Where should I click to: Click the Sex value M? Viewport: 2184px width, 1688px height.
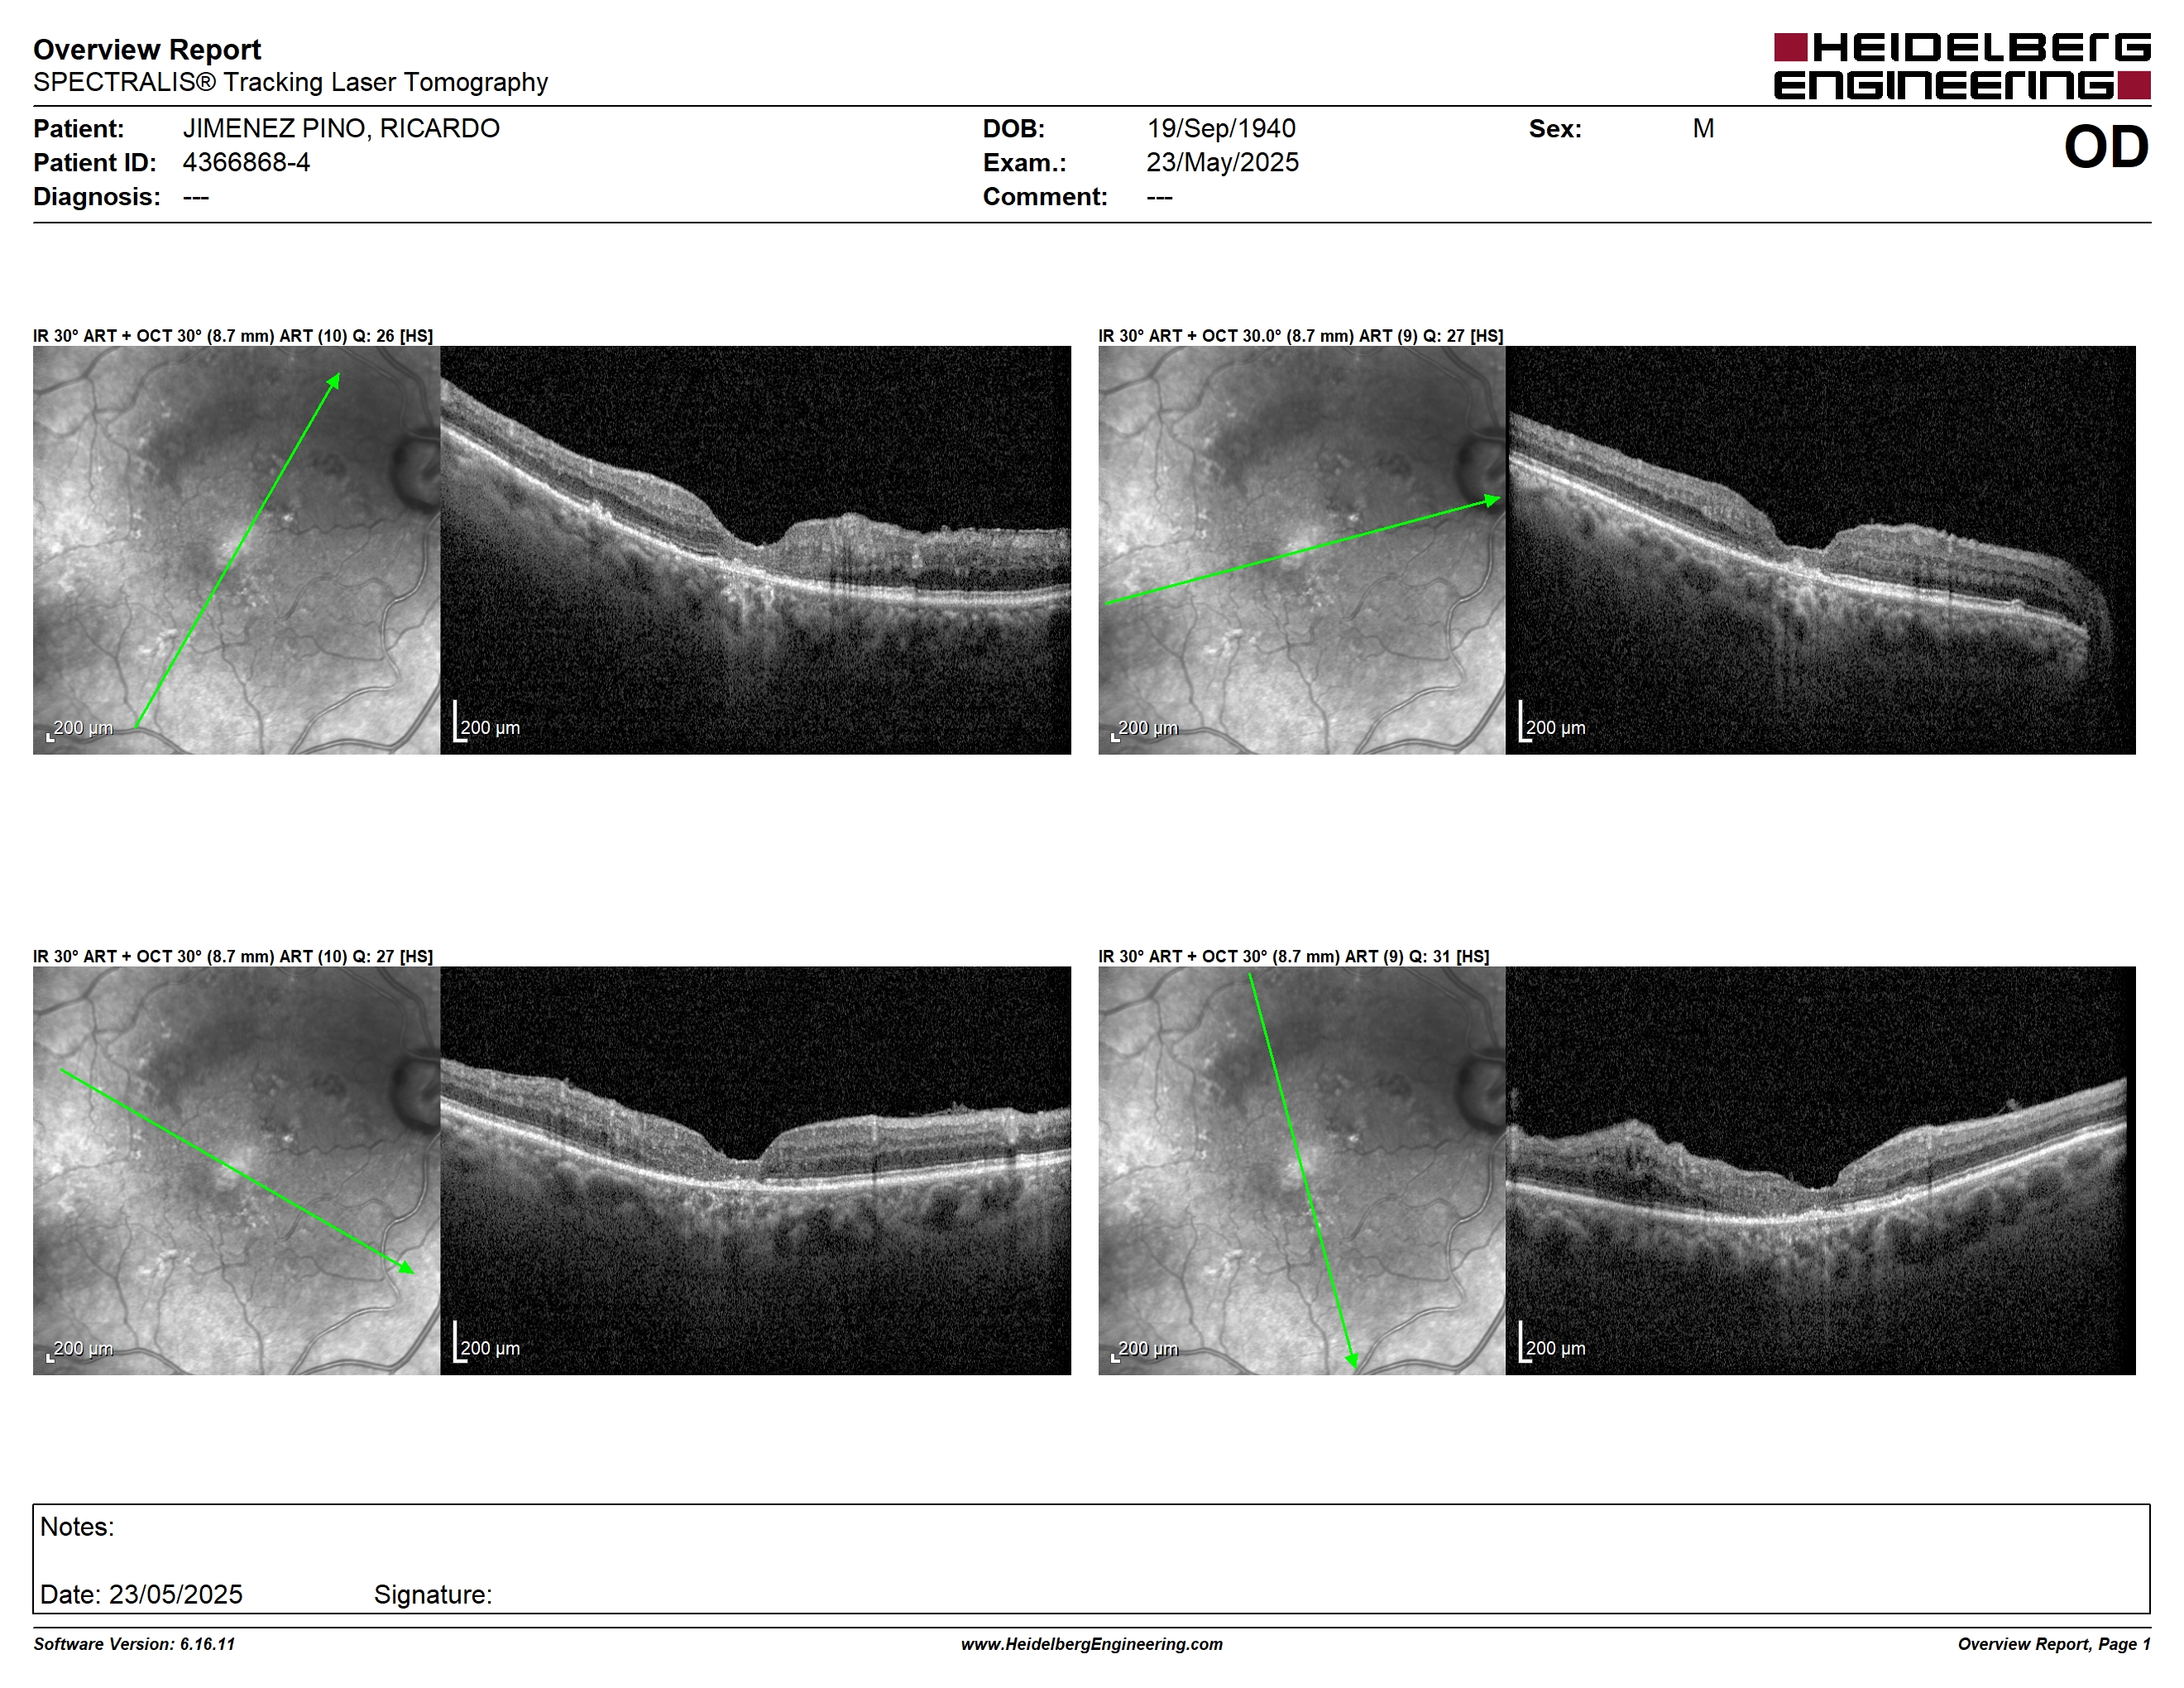(1703, 128)
